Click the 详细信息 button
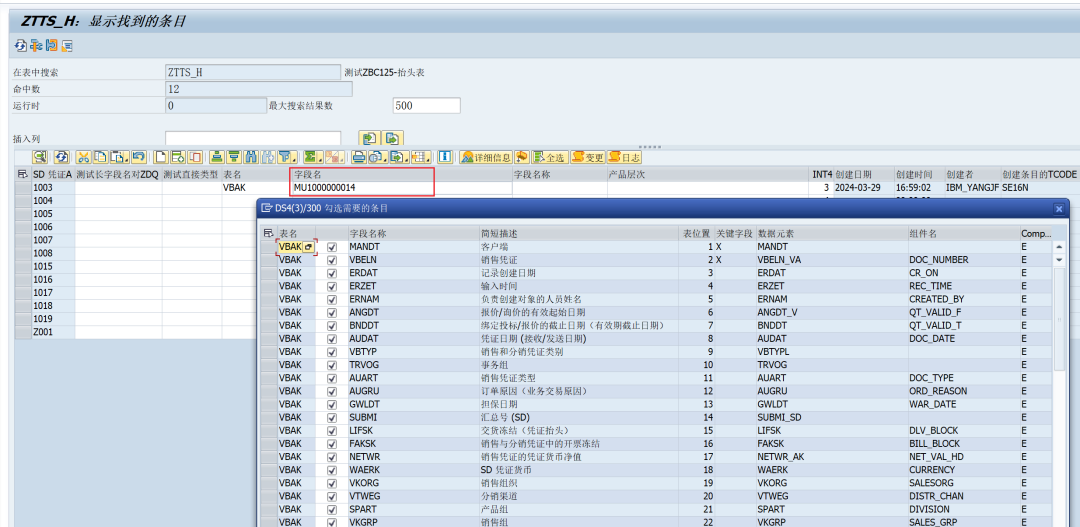 tap(486, 157)
